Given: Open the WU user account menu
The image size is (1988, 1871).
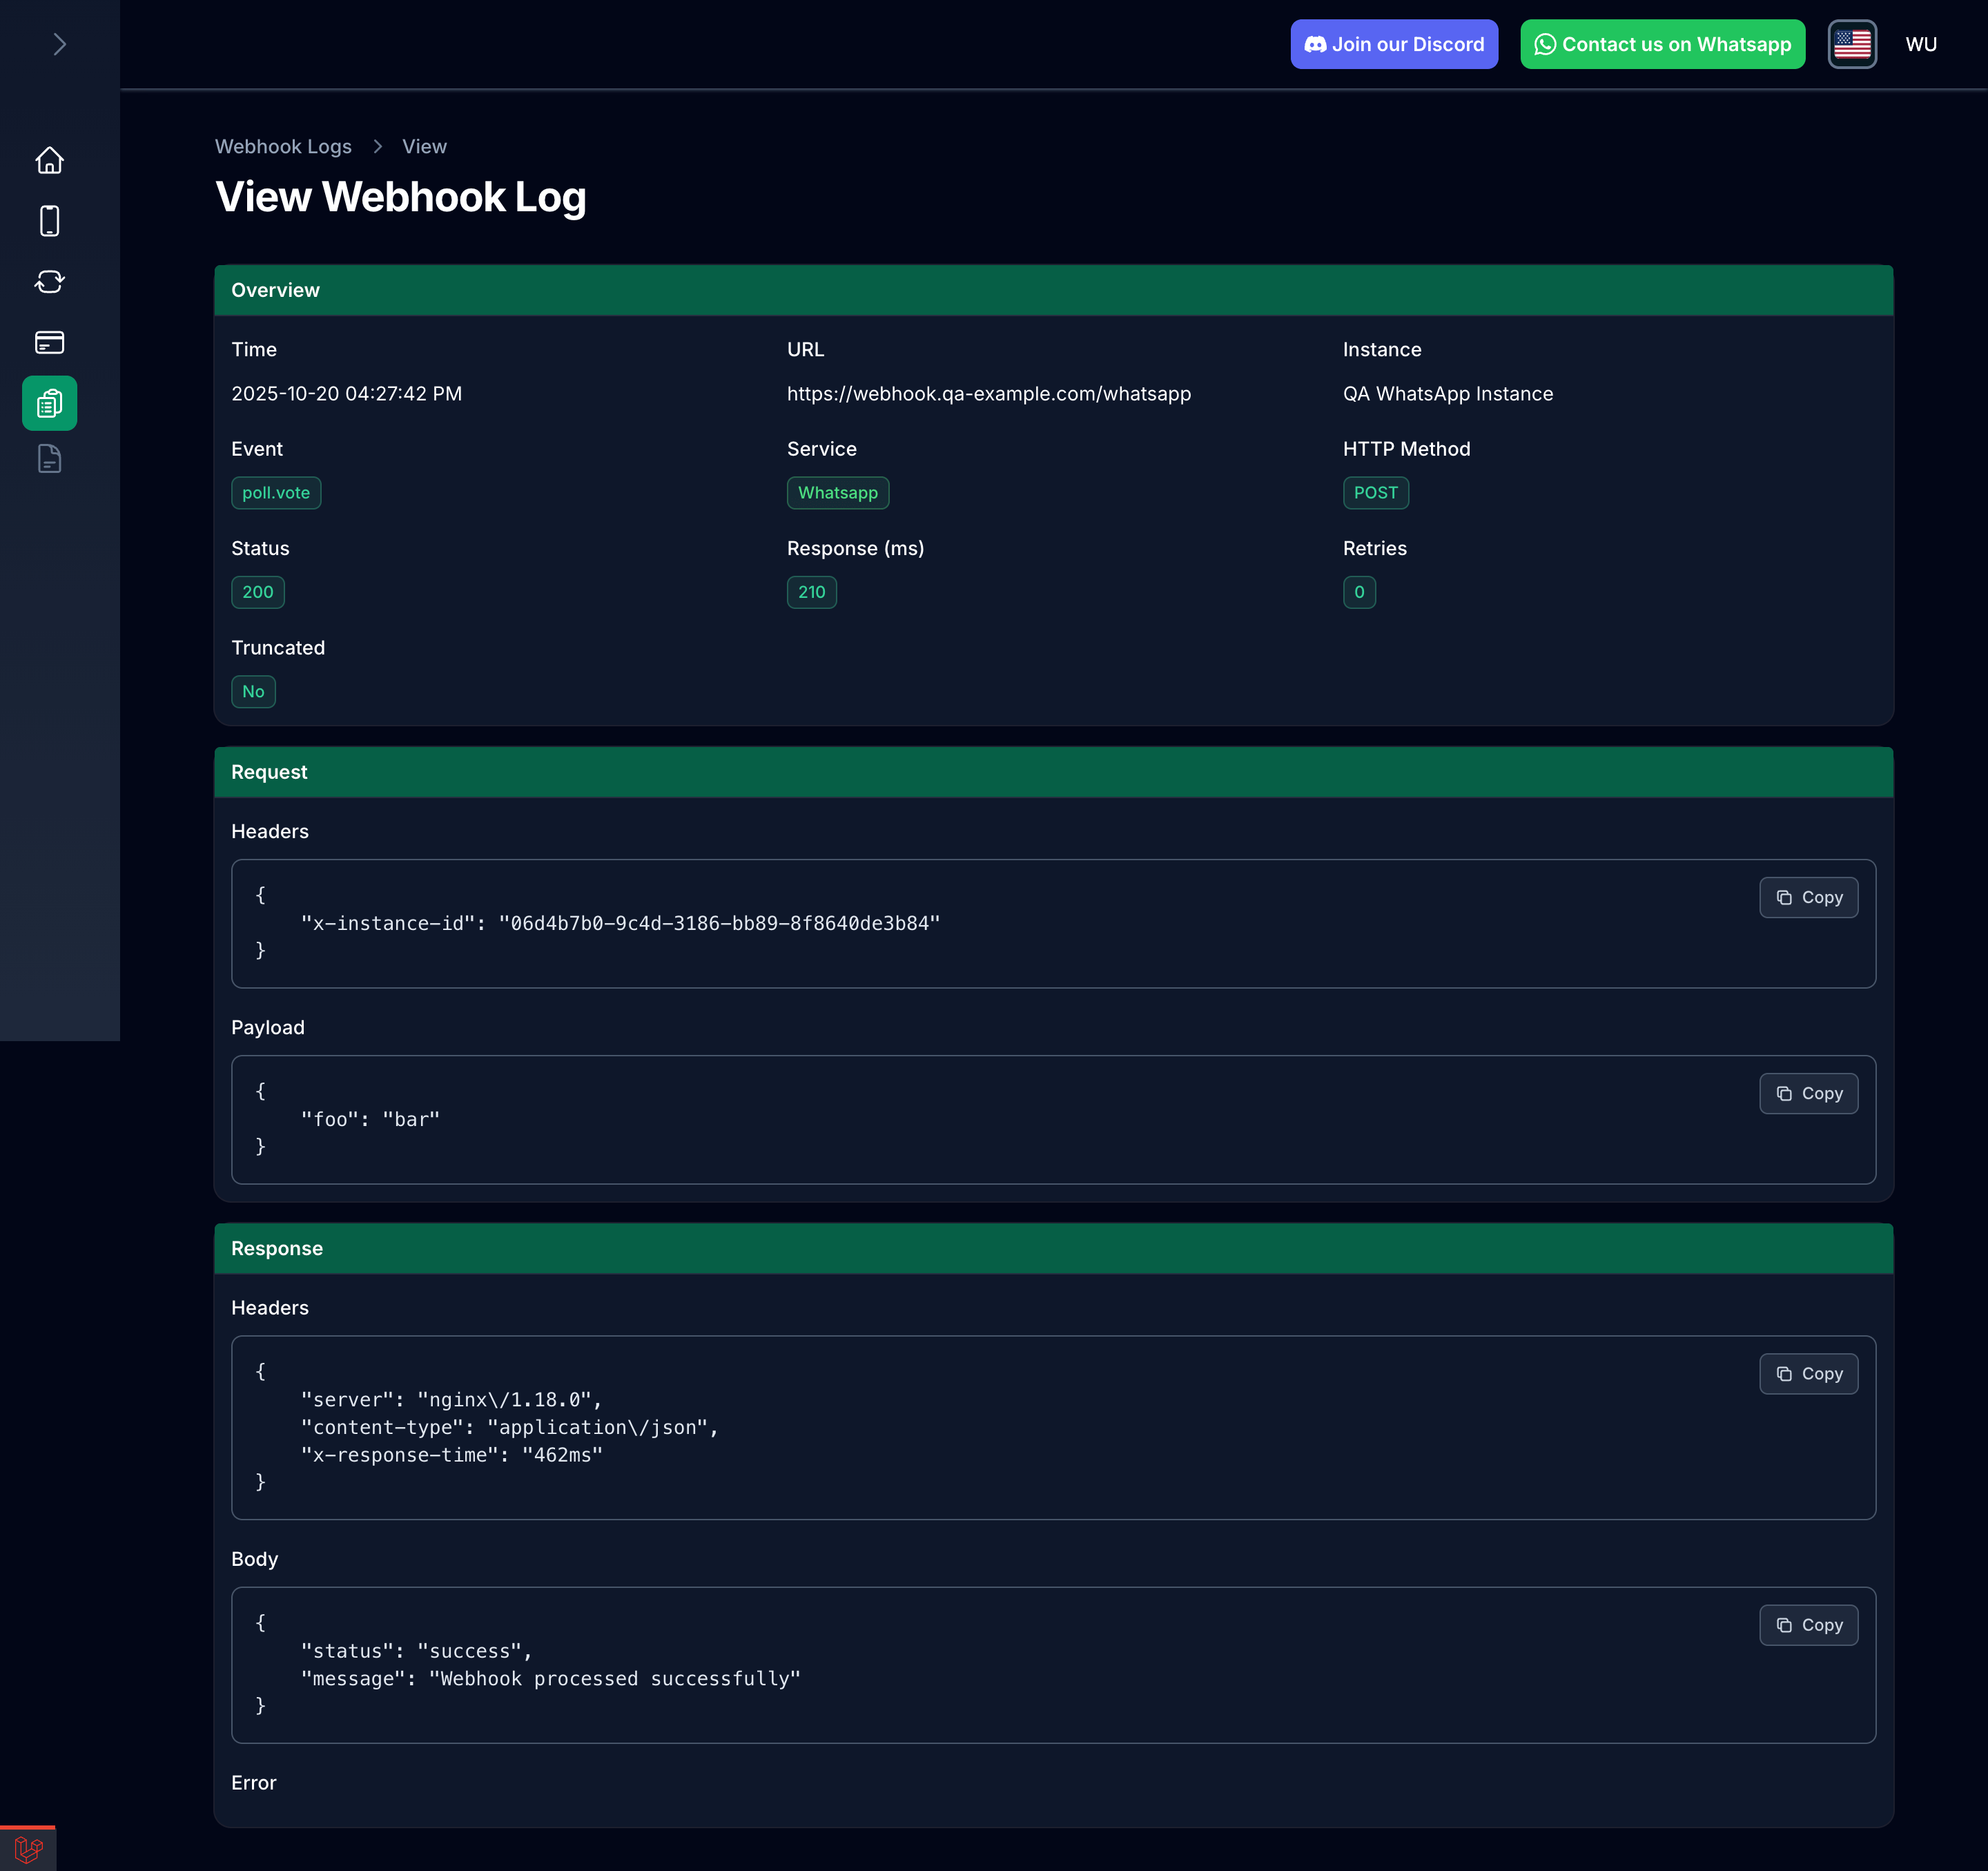Looking at the screenshot, I should (1920, 44).
